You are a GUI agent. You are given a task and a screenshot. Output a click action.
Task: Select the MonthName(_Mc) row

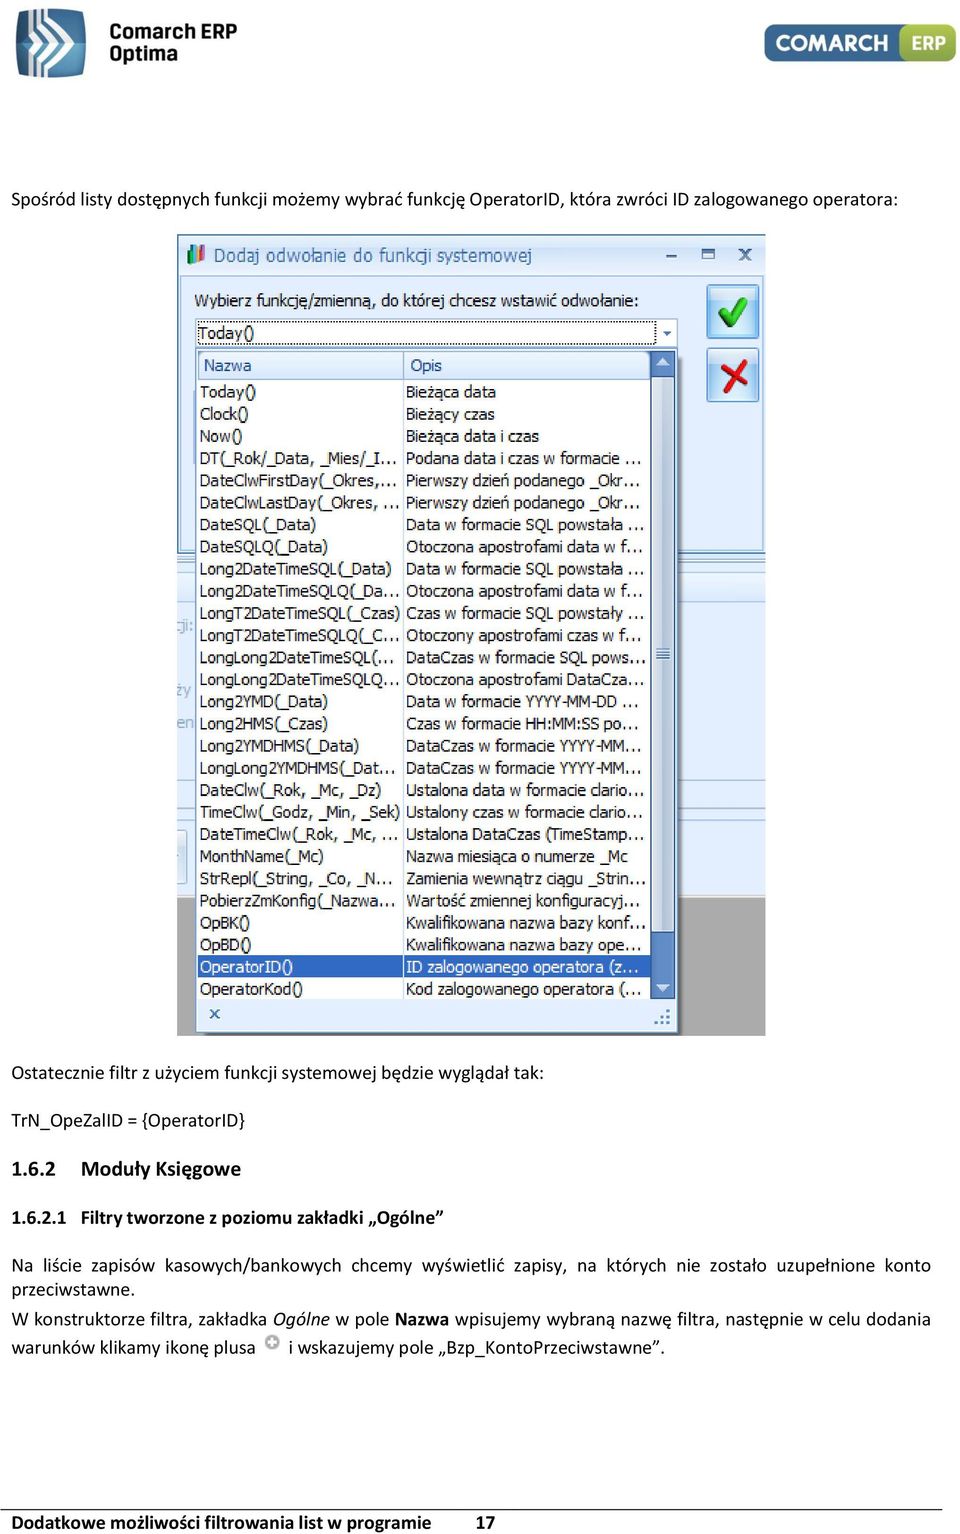424,856
